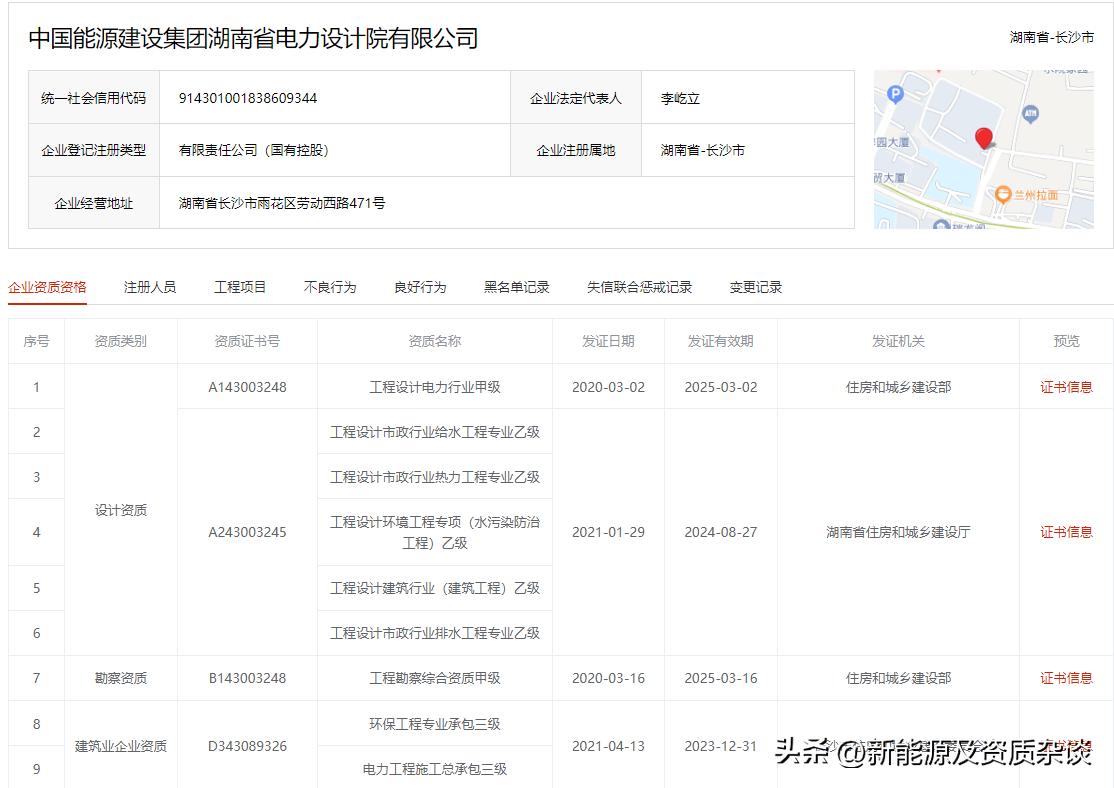
Task: Click the 企业资质资格 highlighted tab
Action: point(47,286)
